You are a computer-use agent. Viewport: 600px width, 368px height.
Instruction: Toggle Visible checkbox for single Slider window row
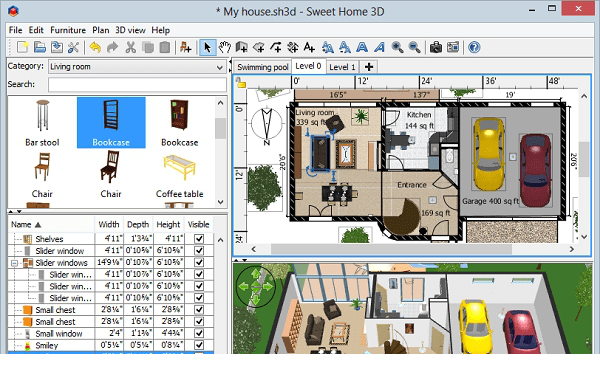coord(199,251)
